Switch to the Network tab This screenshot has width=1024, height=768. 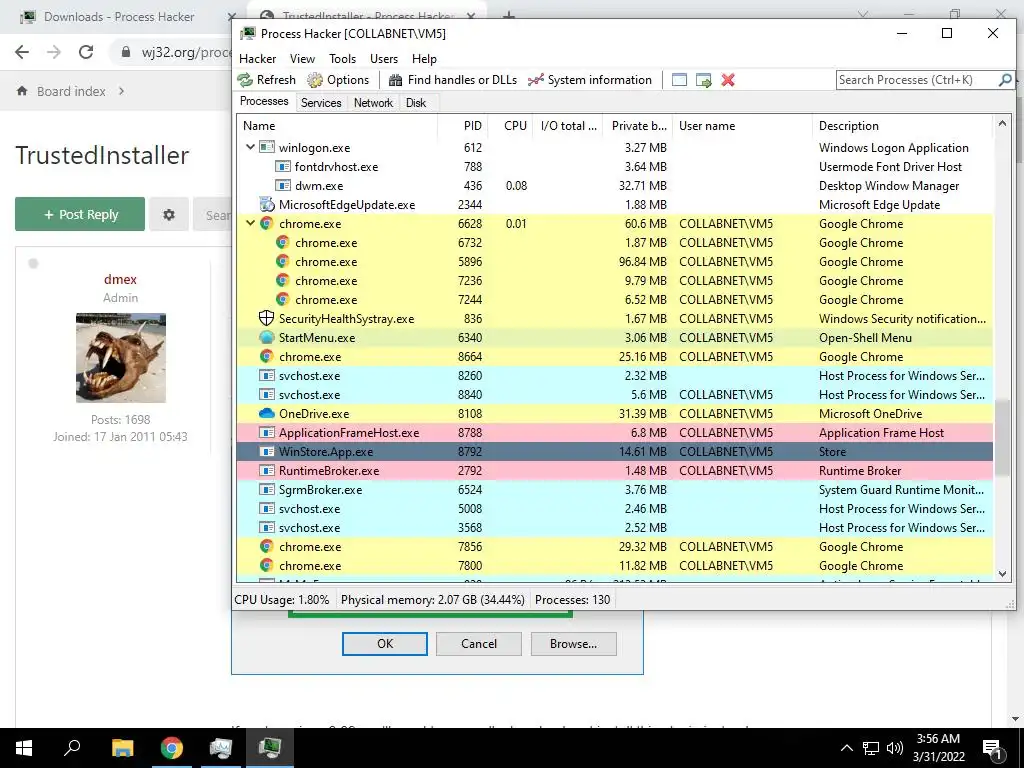pos(374,103)
